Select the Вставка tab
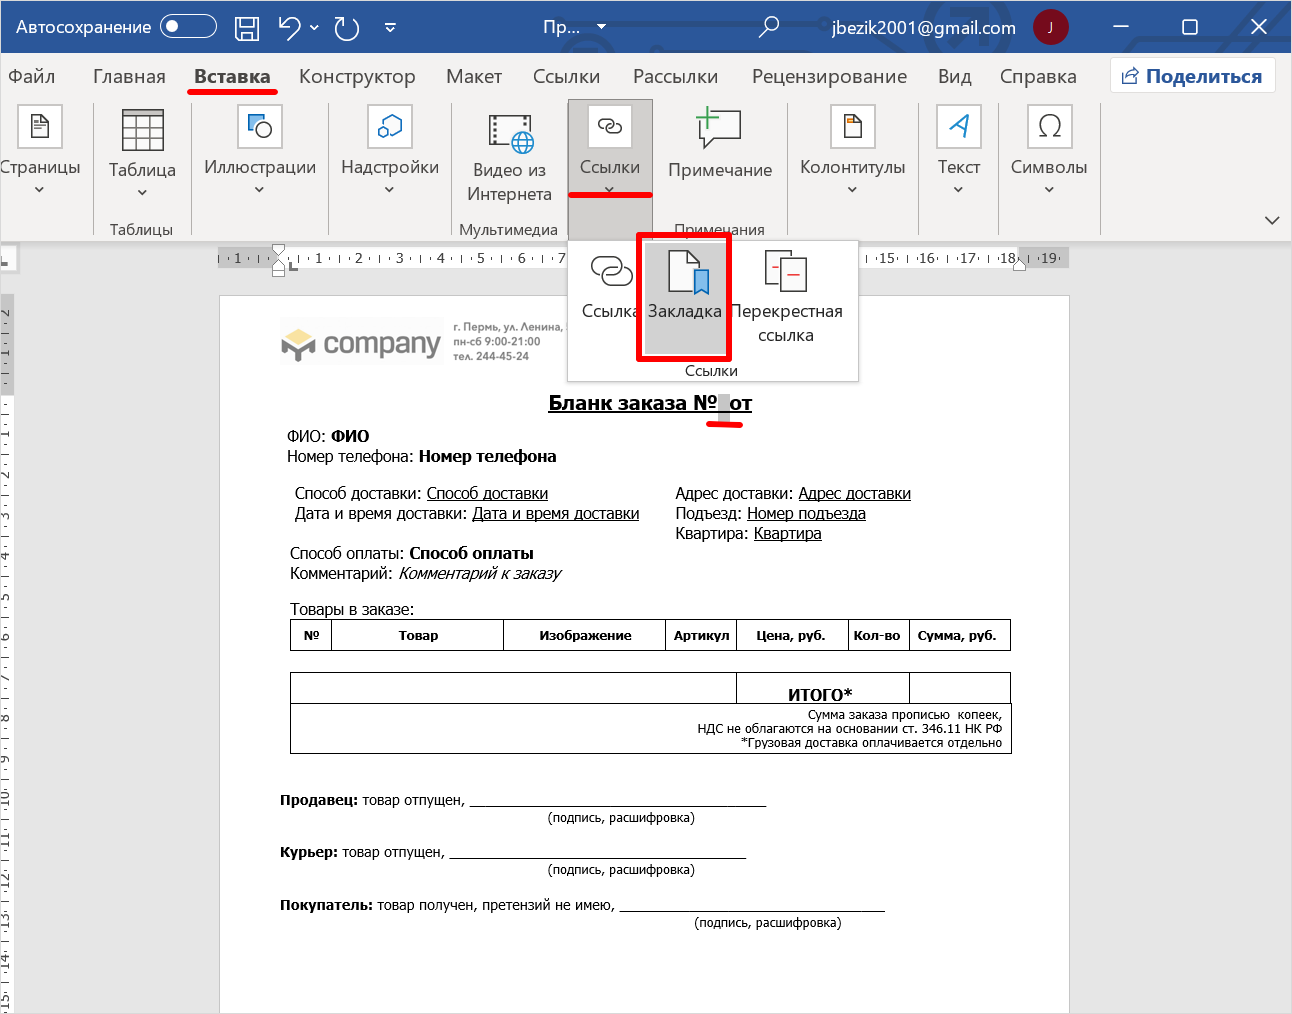 tap(232, 76)
